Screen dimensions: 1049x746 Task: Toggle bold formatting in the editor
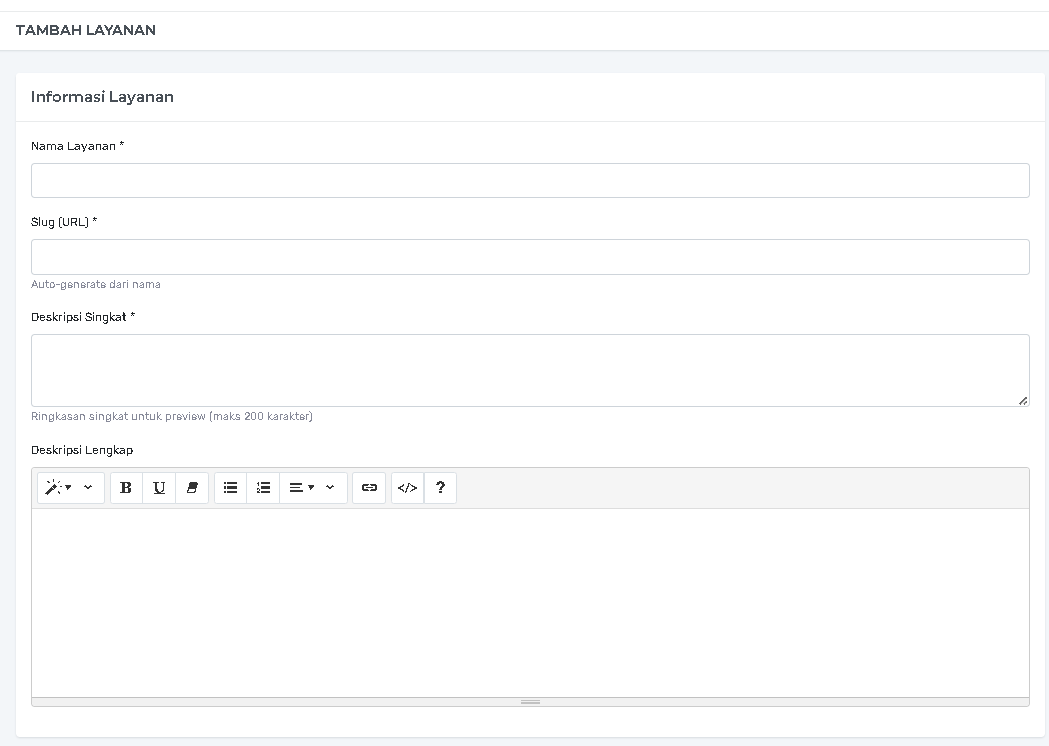coord(126,488)
